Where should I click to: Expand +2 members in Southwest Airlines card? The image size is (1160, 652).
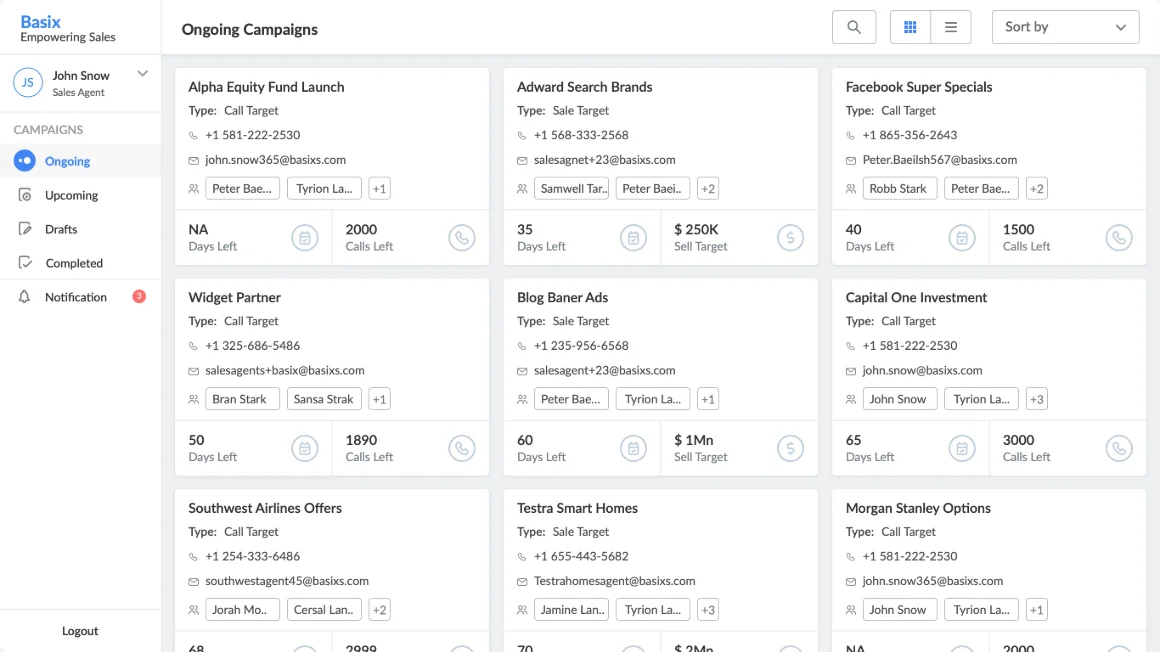380,609
